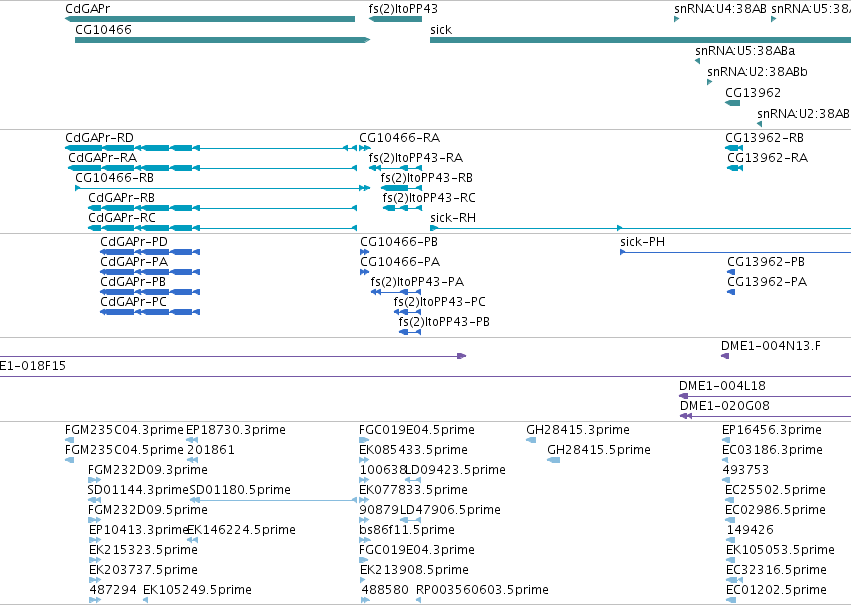
Task: Select the EC01202.5prime EST
Action: click(x=731, y=600)
